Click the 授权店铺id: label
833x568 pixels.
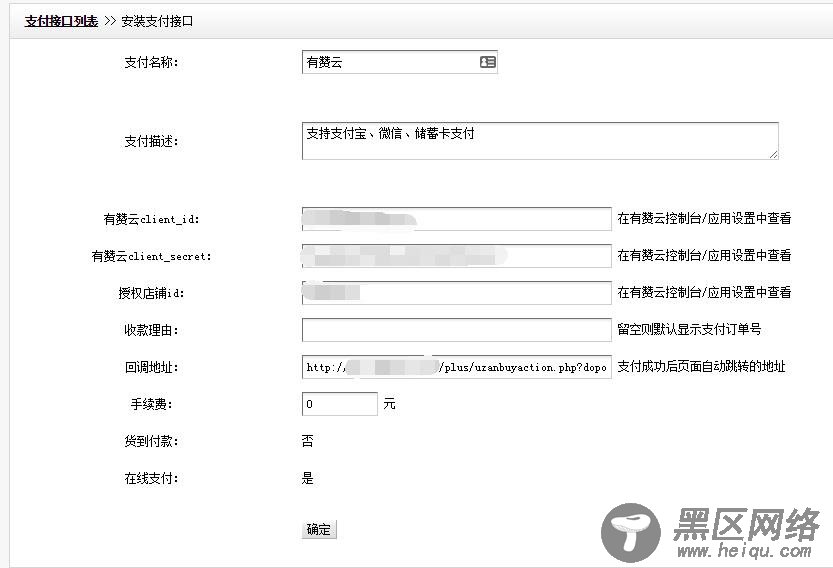151,293
